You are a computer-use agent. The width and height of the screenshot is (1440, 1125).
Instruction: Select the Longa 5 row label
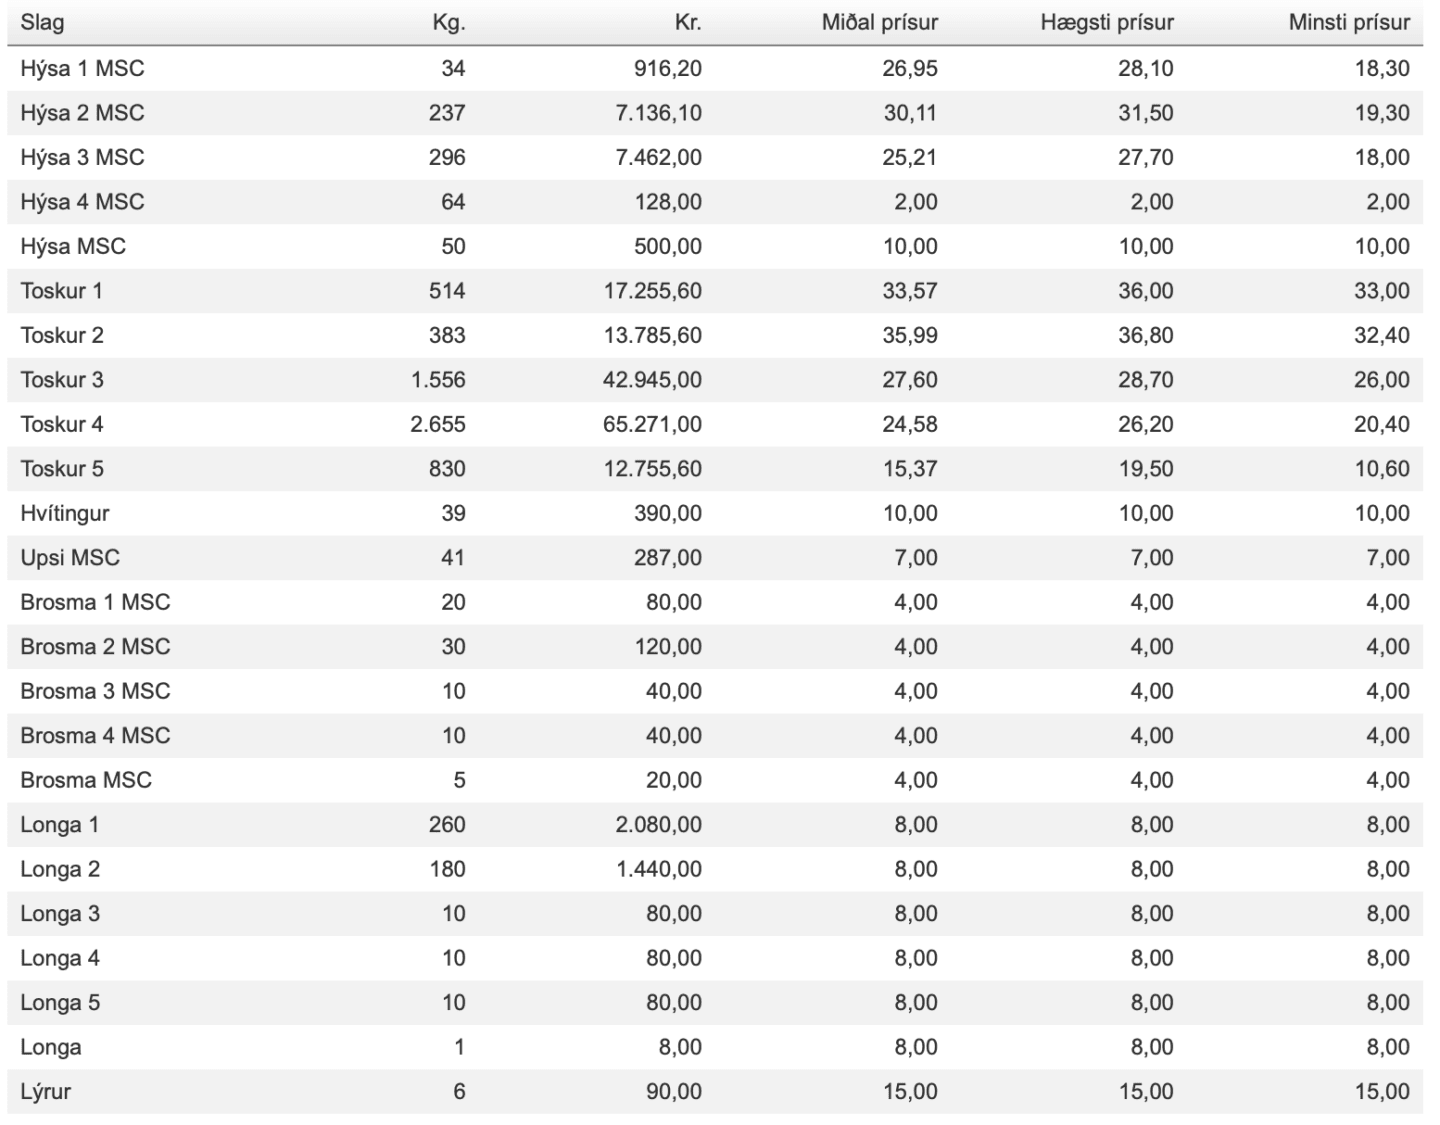(60, 1003)
